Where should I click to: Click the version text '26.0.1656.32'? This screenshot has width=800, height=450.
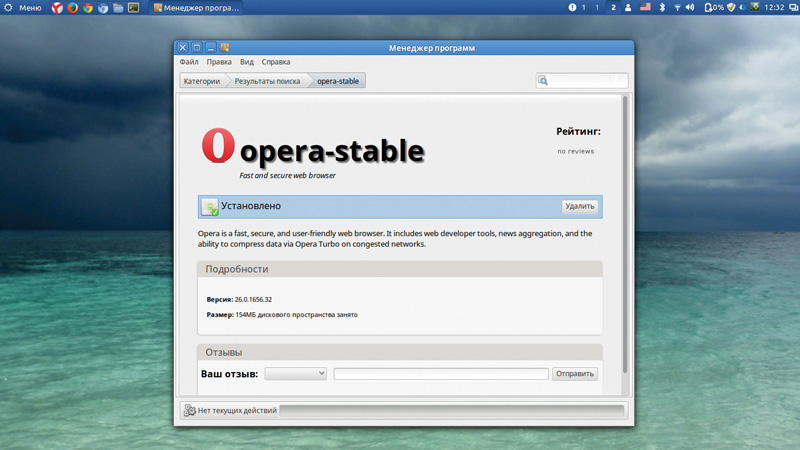[253, 299]
